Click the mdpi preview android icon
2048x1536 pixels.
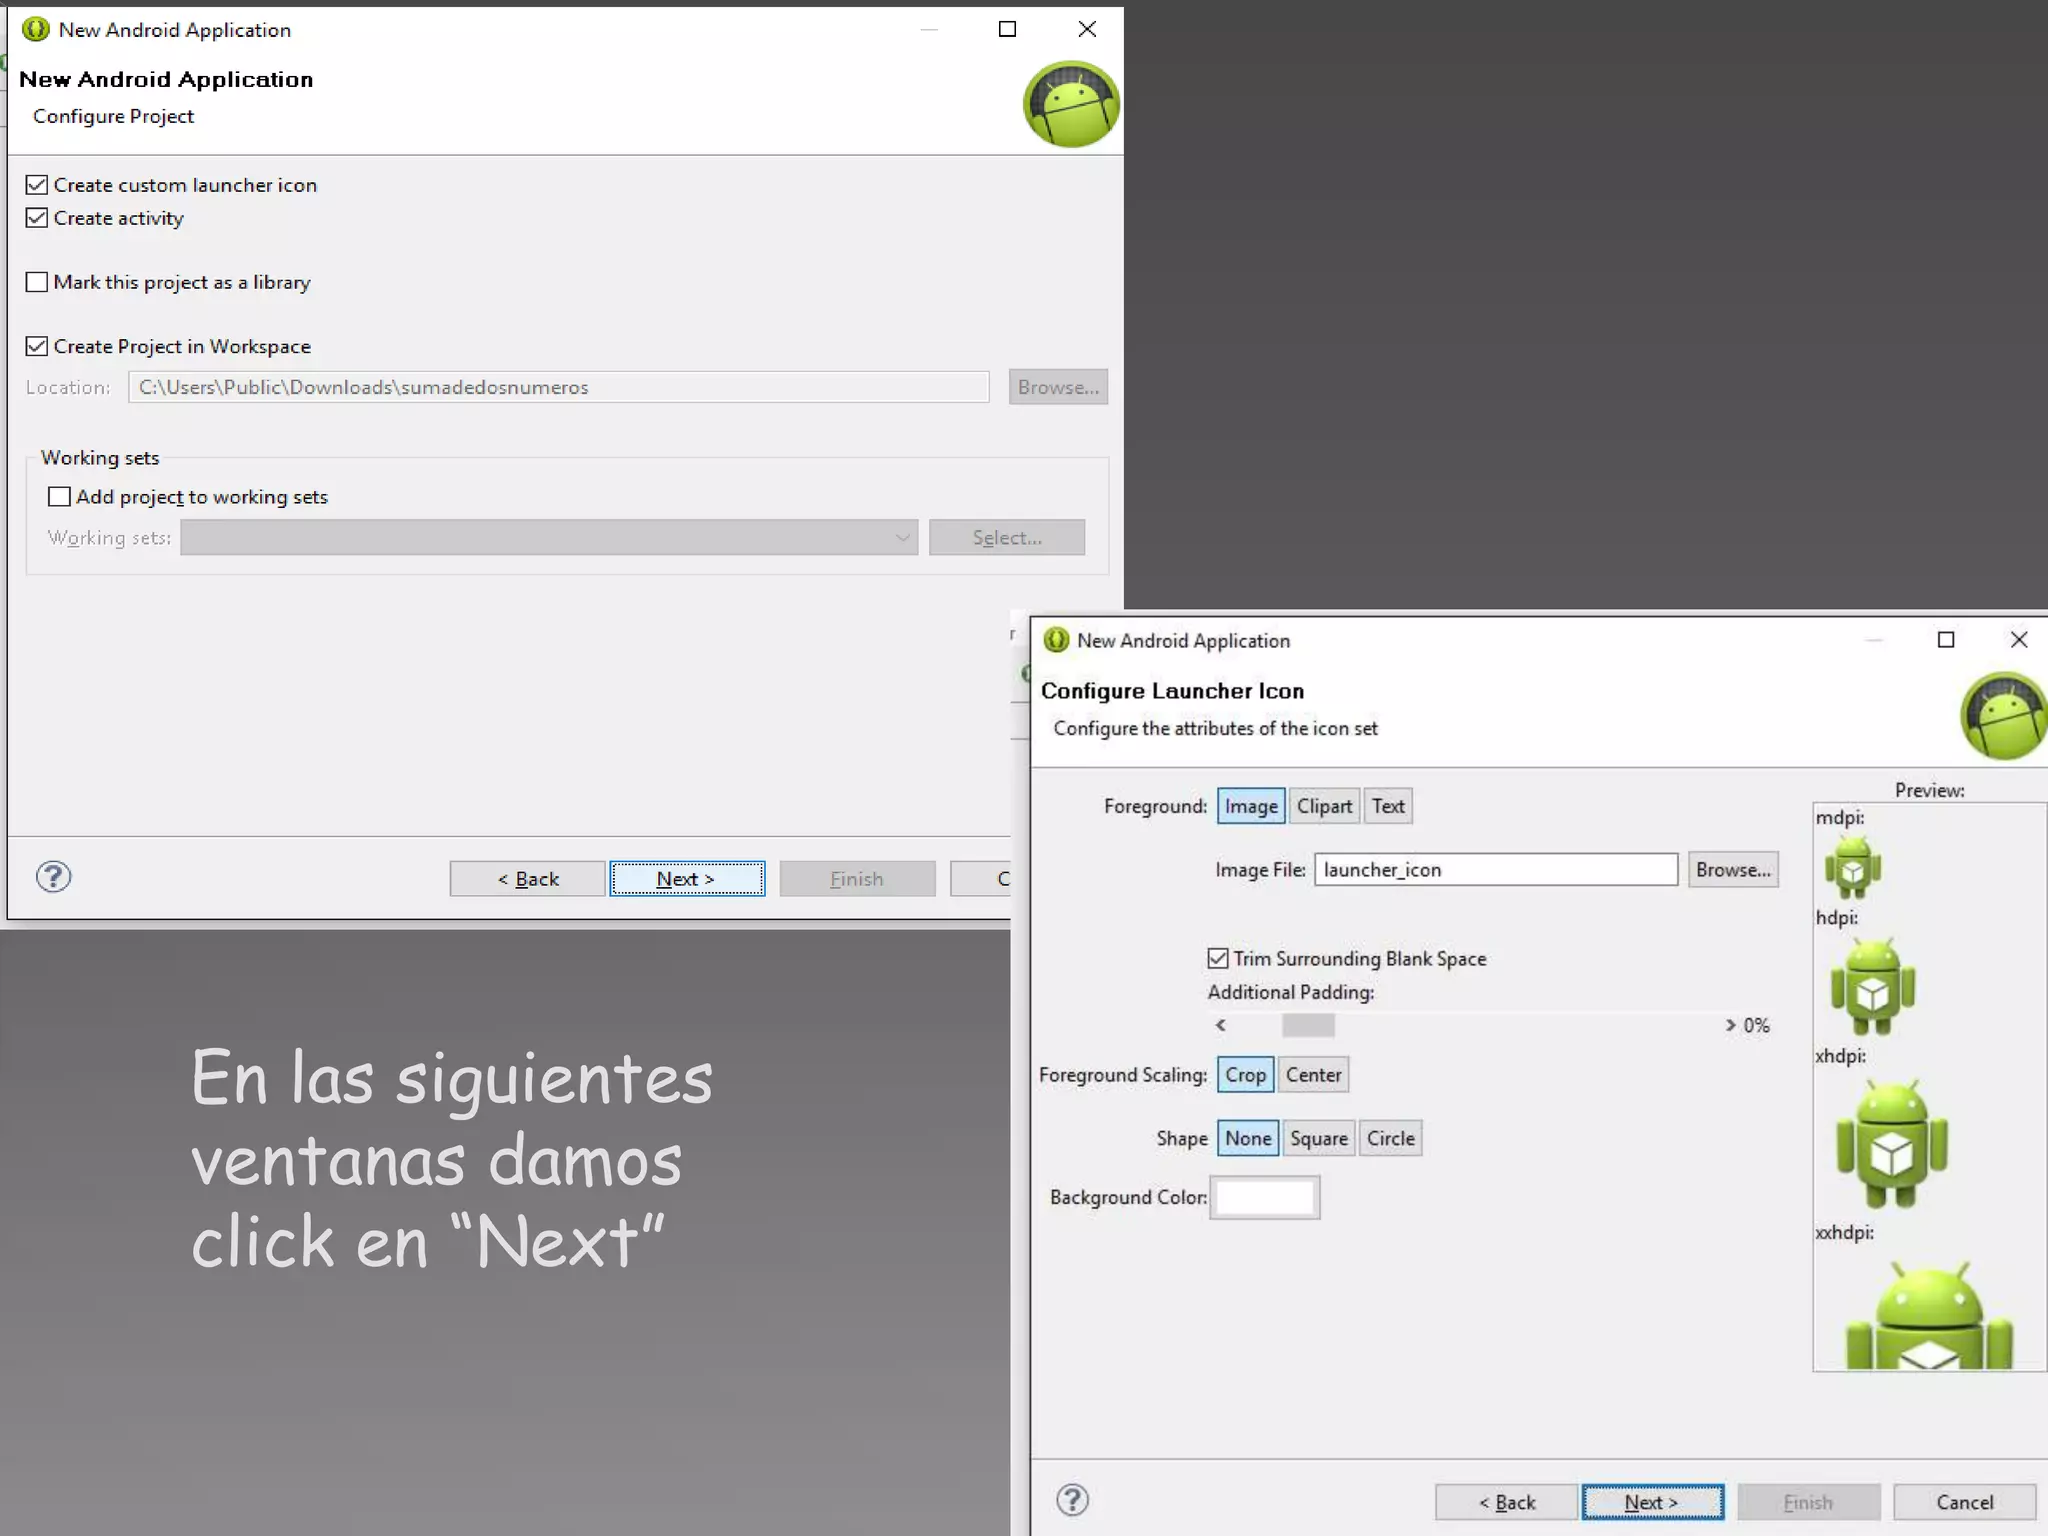1852,868
